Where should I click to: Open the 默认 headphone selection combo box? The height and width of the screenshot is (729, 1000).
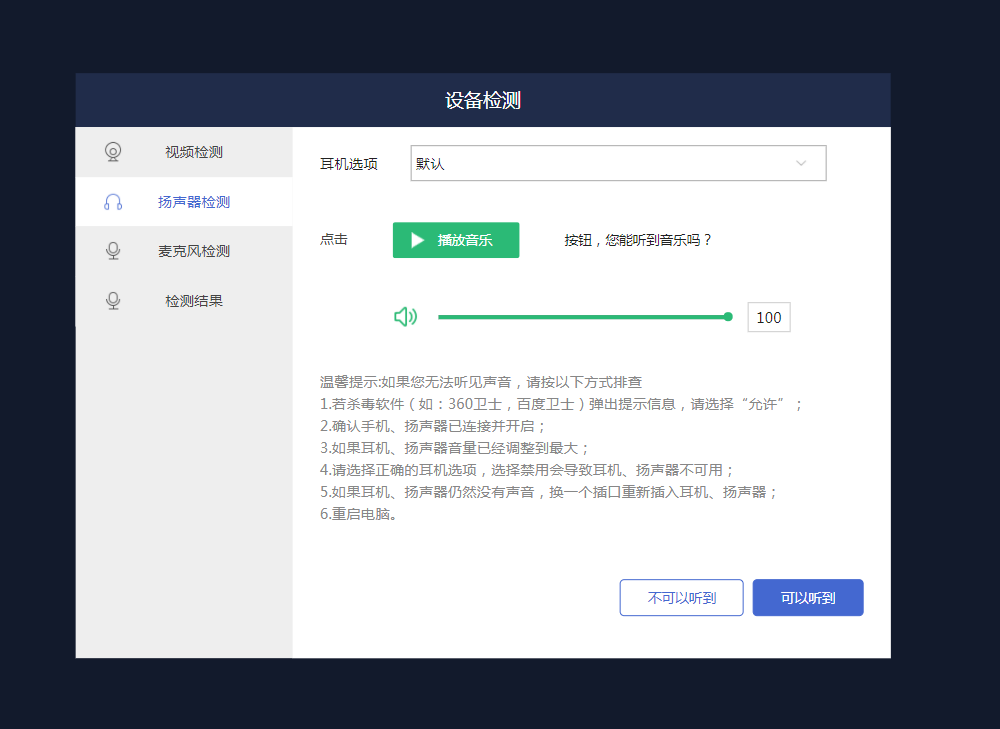click(618, 163)
